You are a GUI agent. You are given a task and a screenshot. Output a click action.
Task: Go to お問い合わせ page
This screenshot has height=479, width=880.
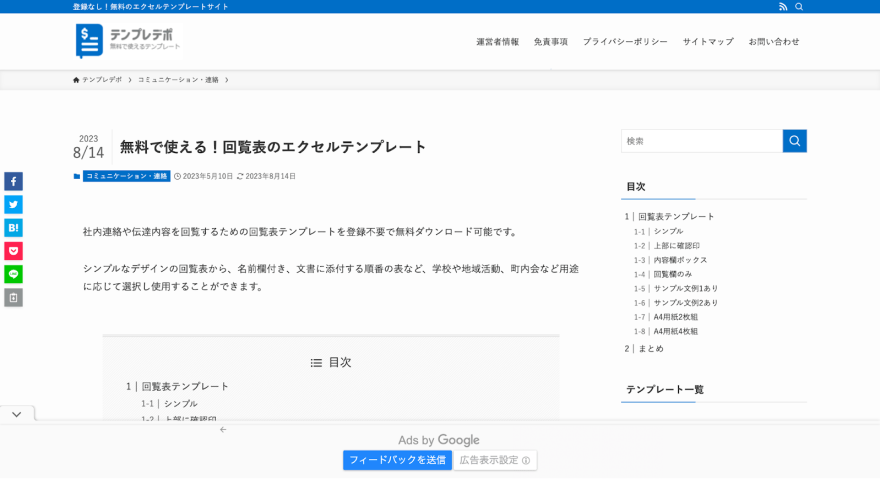pos(774,42)
